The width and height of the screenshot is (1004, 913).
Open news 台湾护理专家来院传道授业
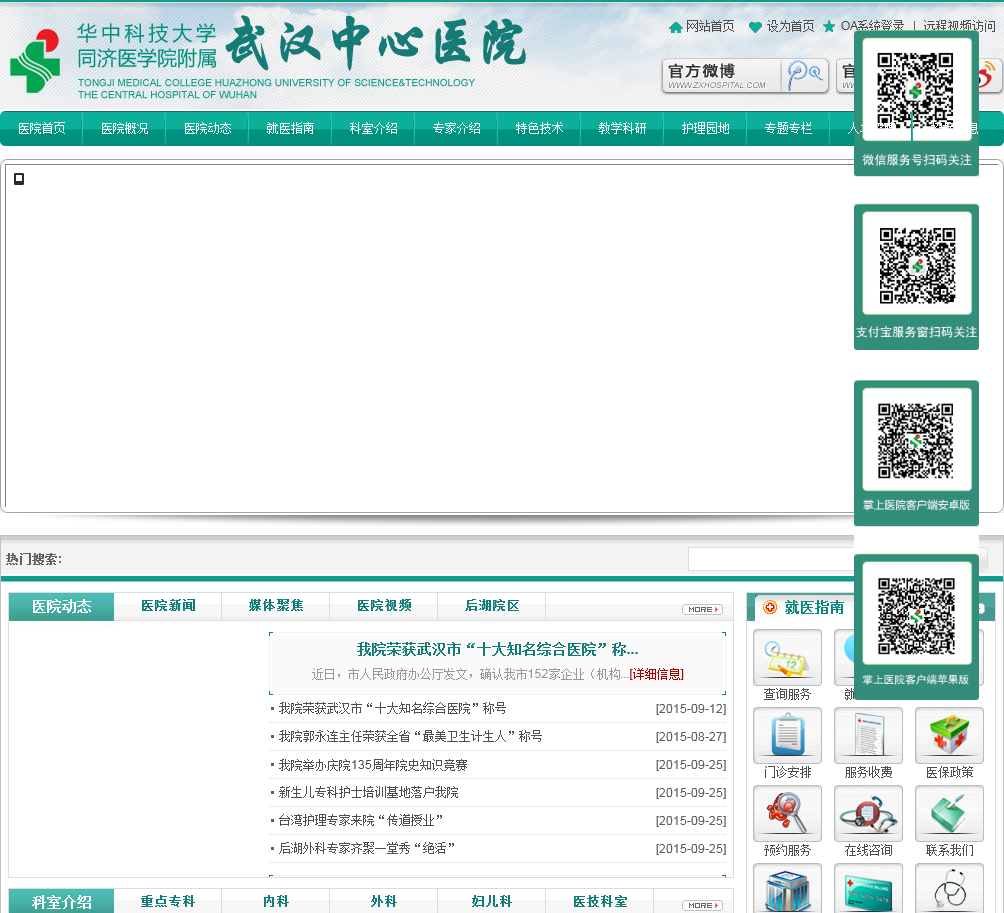(361, 820)
